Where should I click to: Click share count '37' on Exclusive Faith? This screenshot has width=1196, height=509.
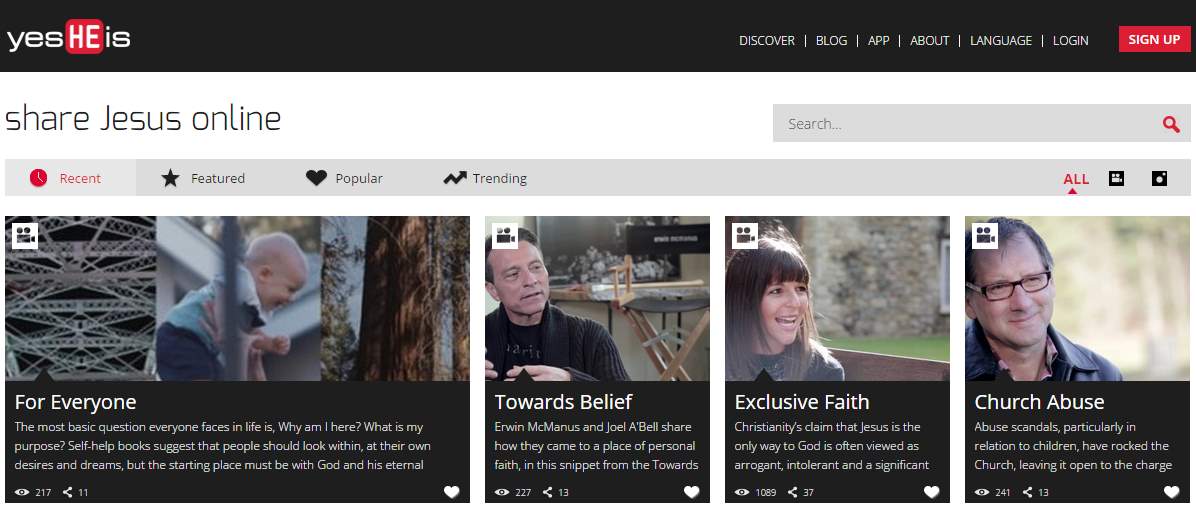(x=809, y=493)
